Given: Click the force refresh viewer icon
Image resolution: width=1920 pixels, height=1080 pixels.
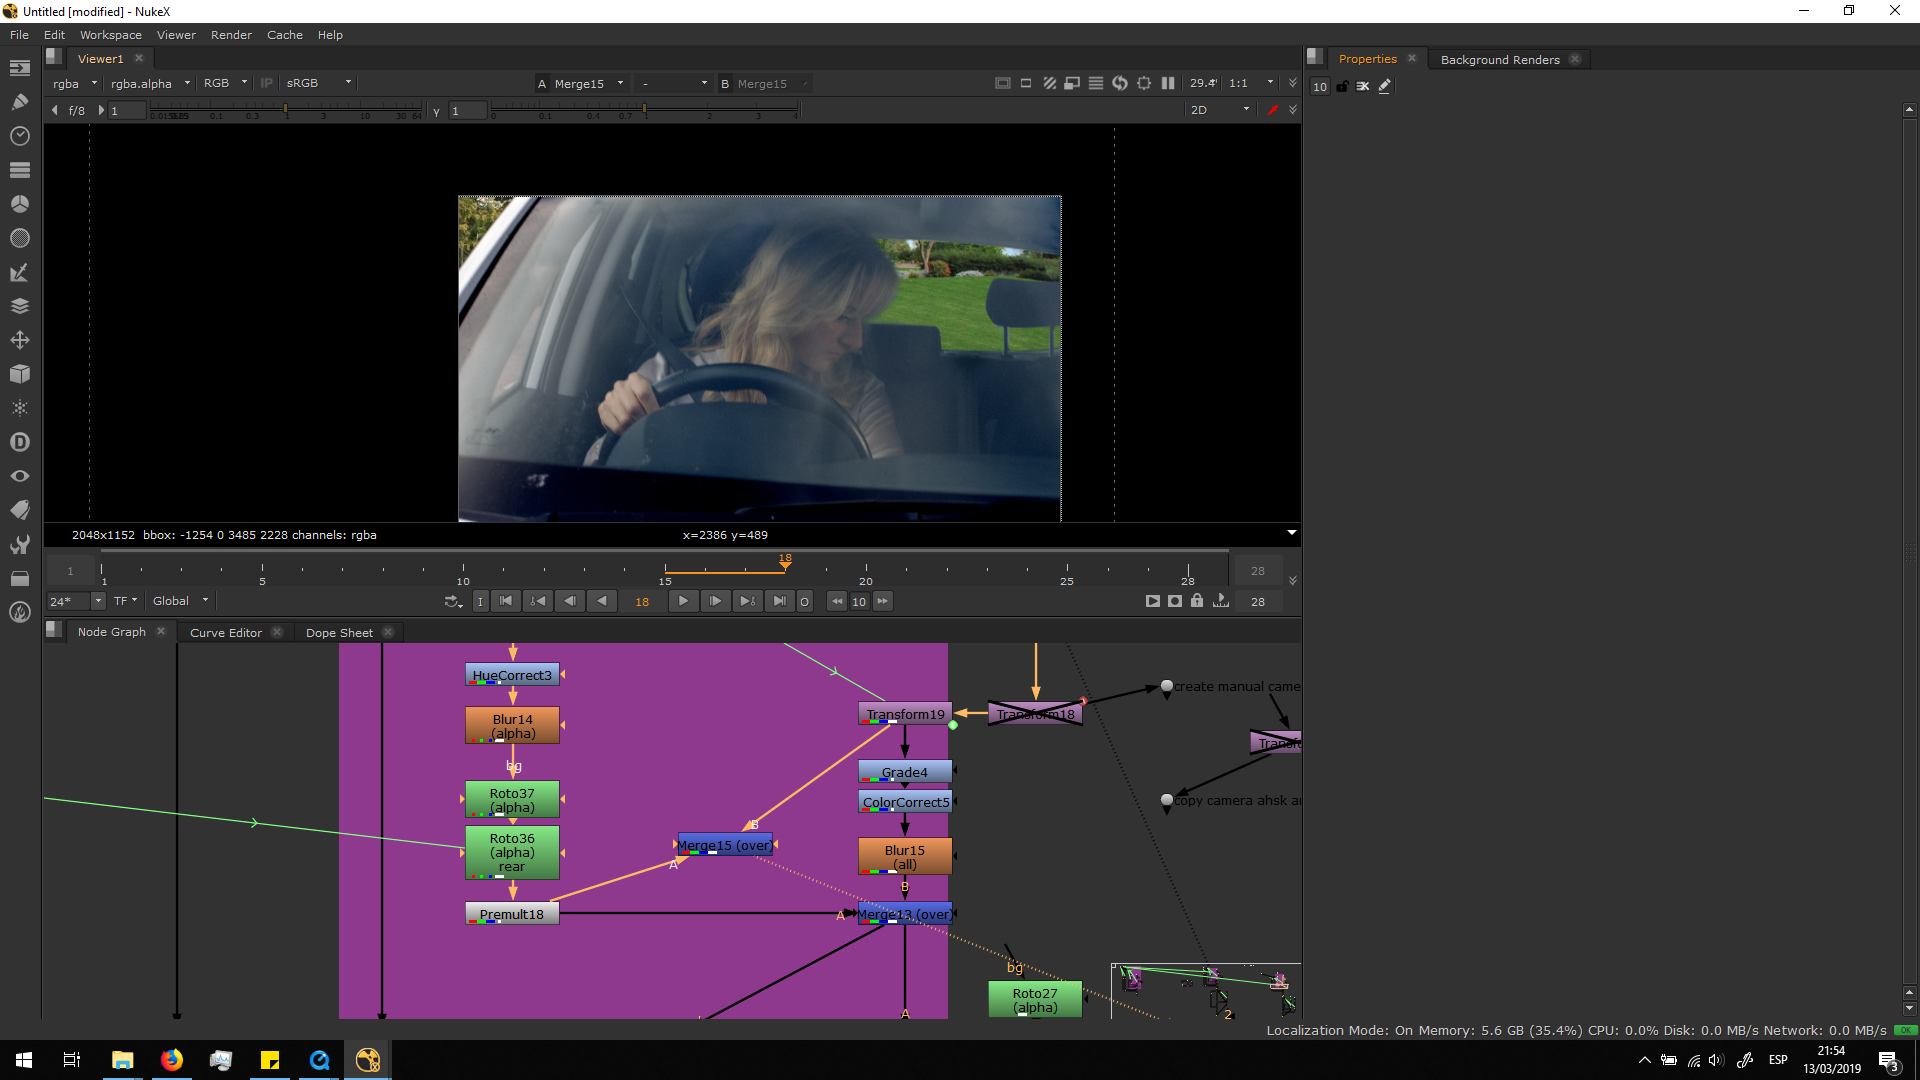Looking at the screenshot, I should click(x=1120, y=84).
